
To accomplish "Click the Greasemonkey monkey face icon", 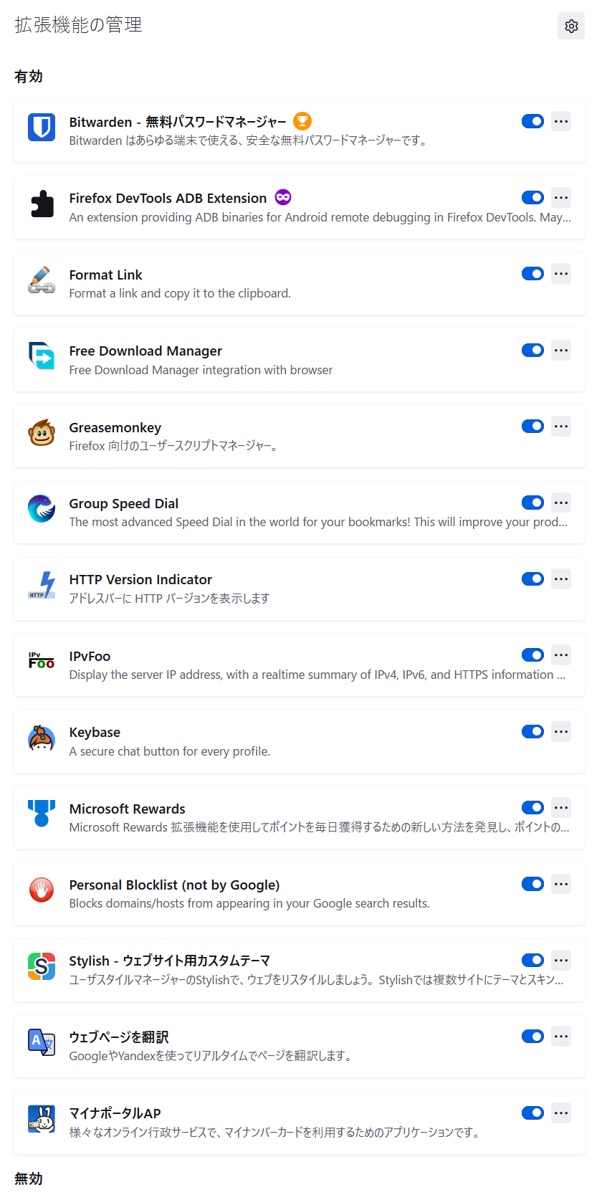I will 42,434.
